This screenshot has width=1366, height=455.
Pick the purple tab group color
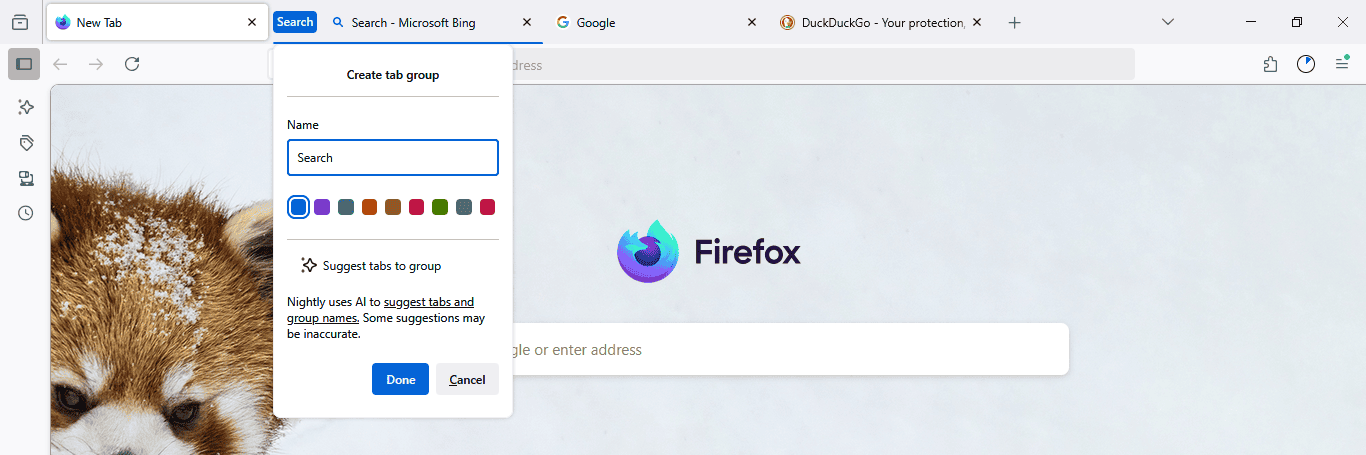pos(322,207)
